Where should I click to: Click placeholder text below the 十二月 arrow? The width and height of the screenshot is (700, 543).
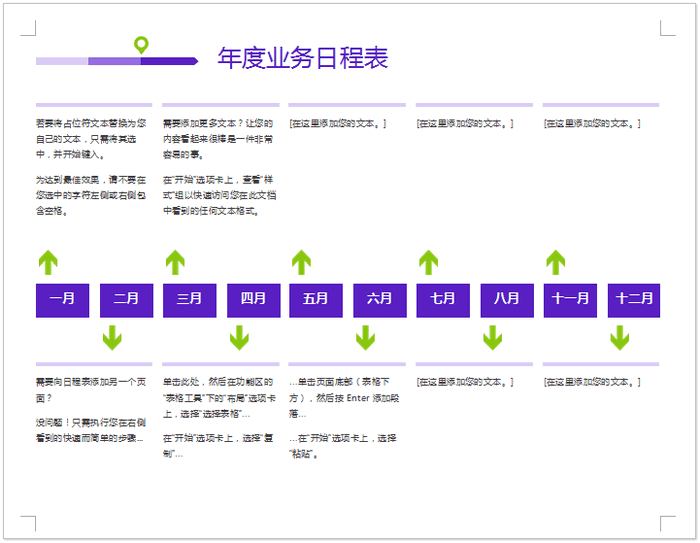click(x=592, y=382)
